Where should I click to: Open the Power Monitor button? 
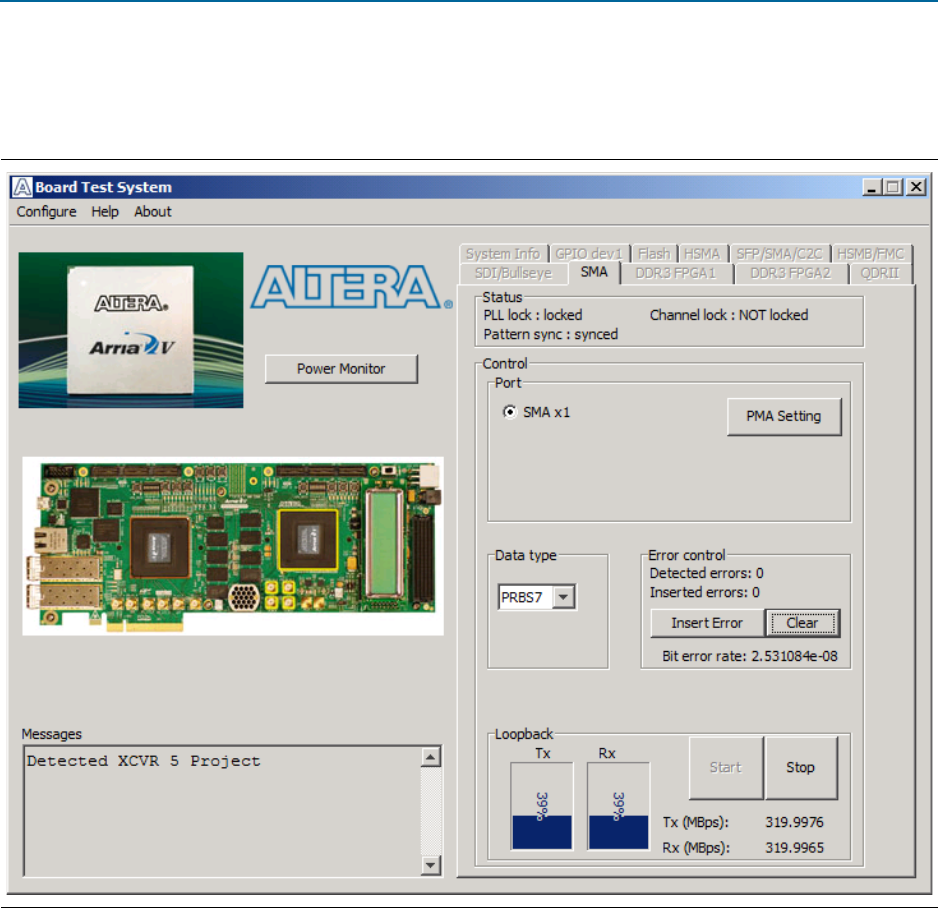pos(341,369)
